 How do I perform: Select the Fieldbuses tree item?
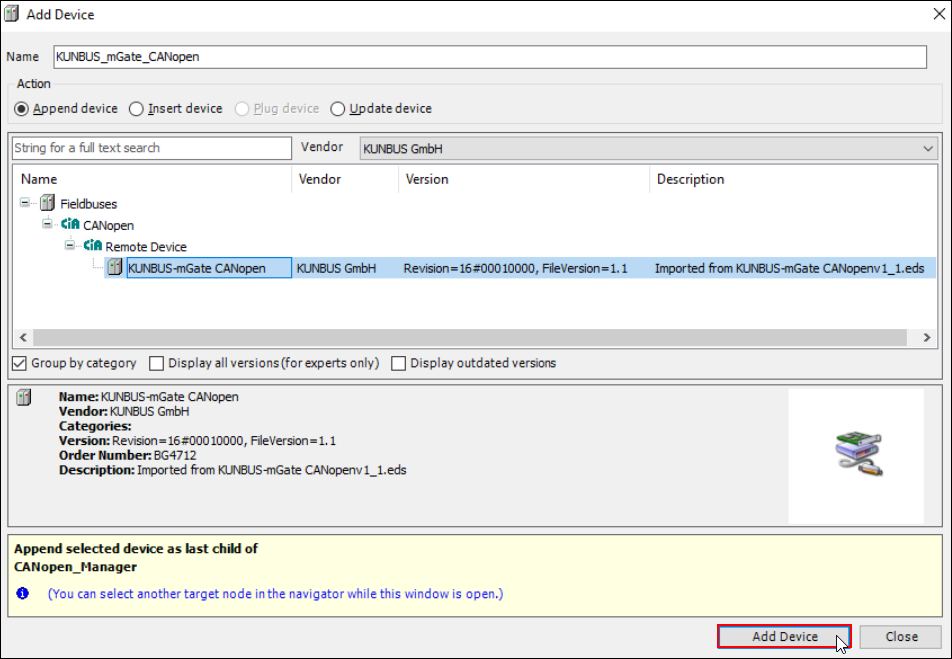coord(89,204)
